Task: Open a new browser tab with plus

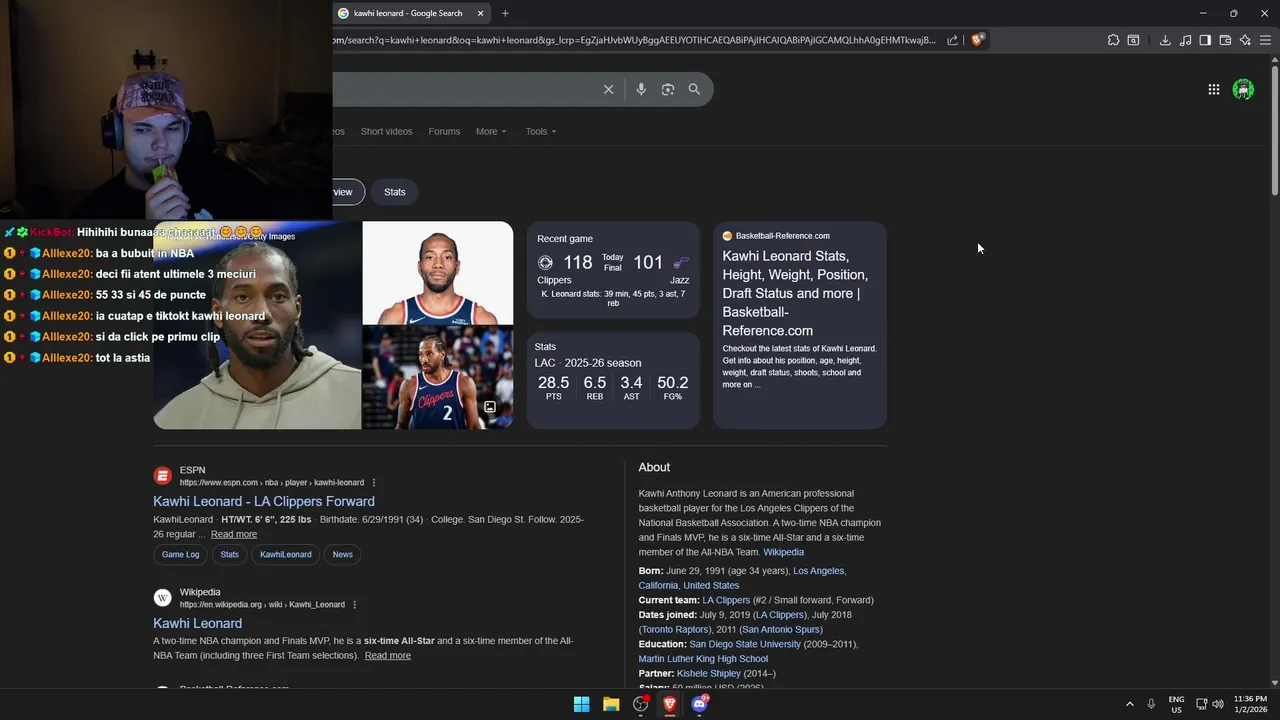Action: coord(505,13)
